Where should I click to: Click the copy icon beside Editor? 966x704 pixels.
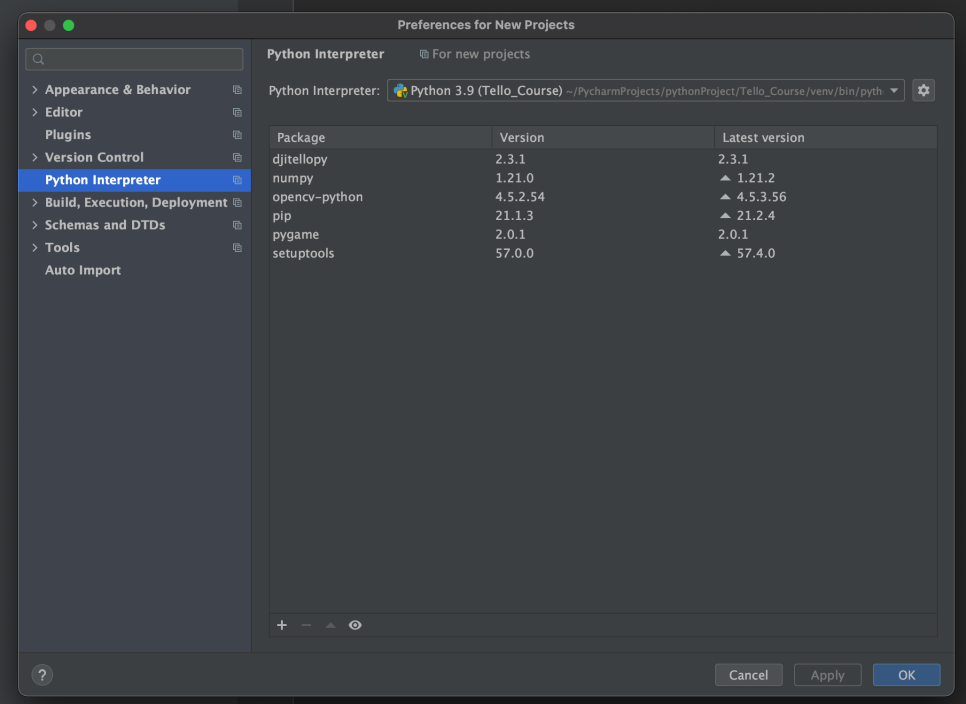[237, 112]
